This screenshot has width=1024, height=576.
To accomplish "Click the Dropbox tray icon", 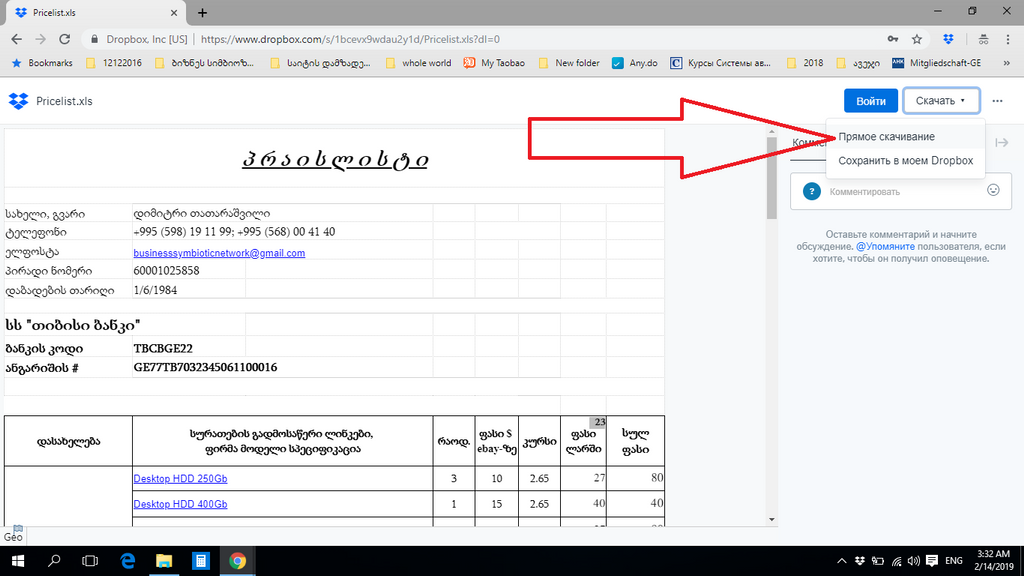I will coord(860,561).
